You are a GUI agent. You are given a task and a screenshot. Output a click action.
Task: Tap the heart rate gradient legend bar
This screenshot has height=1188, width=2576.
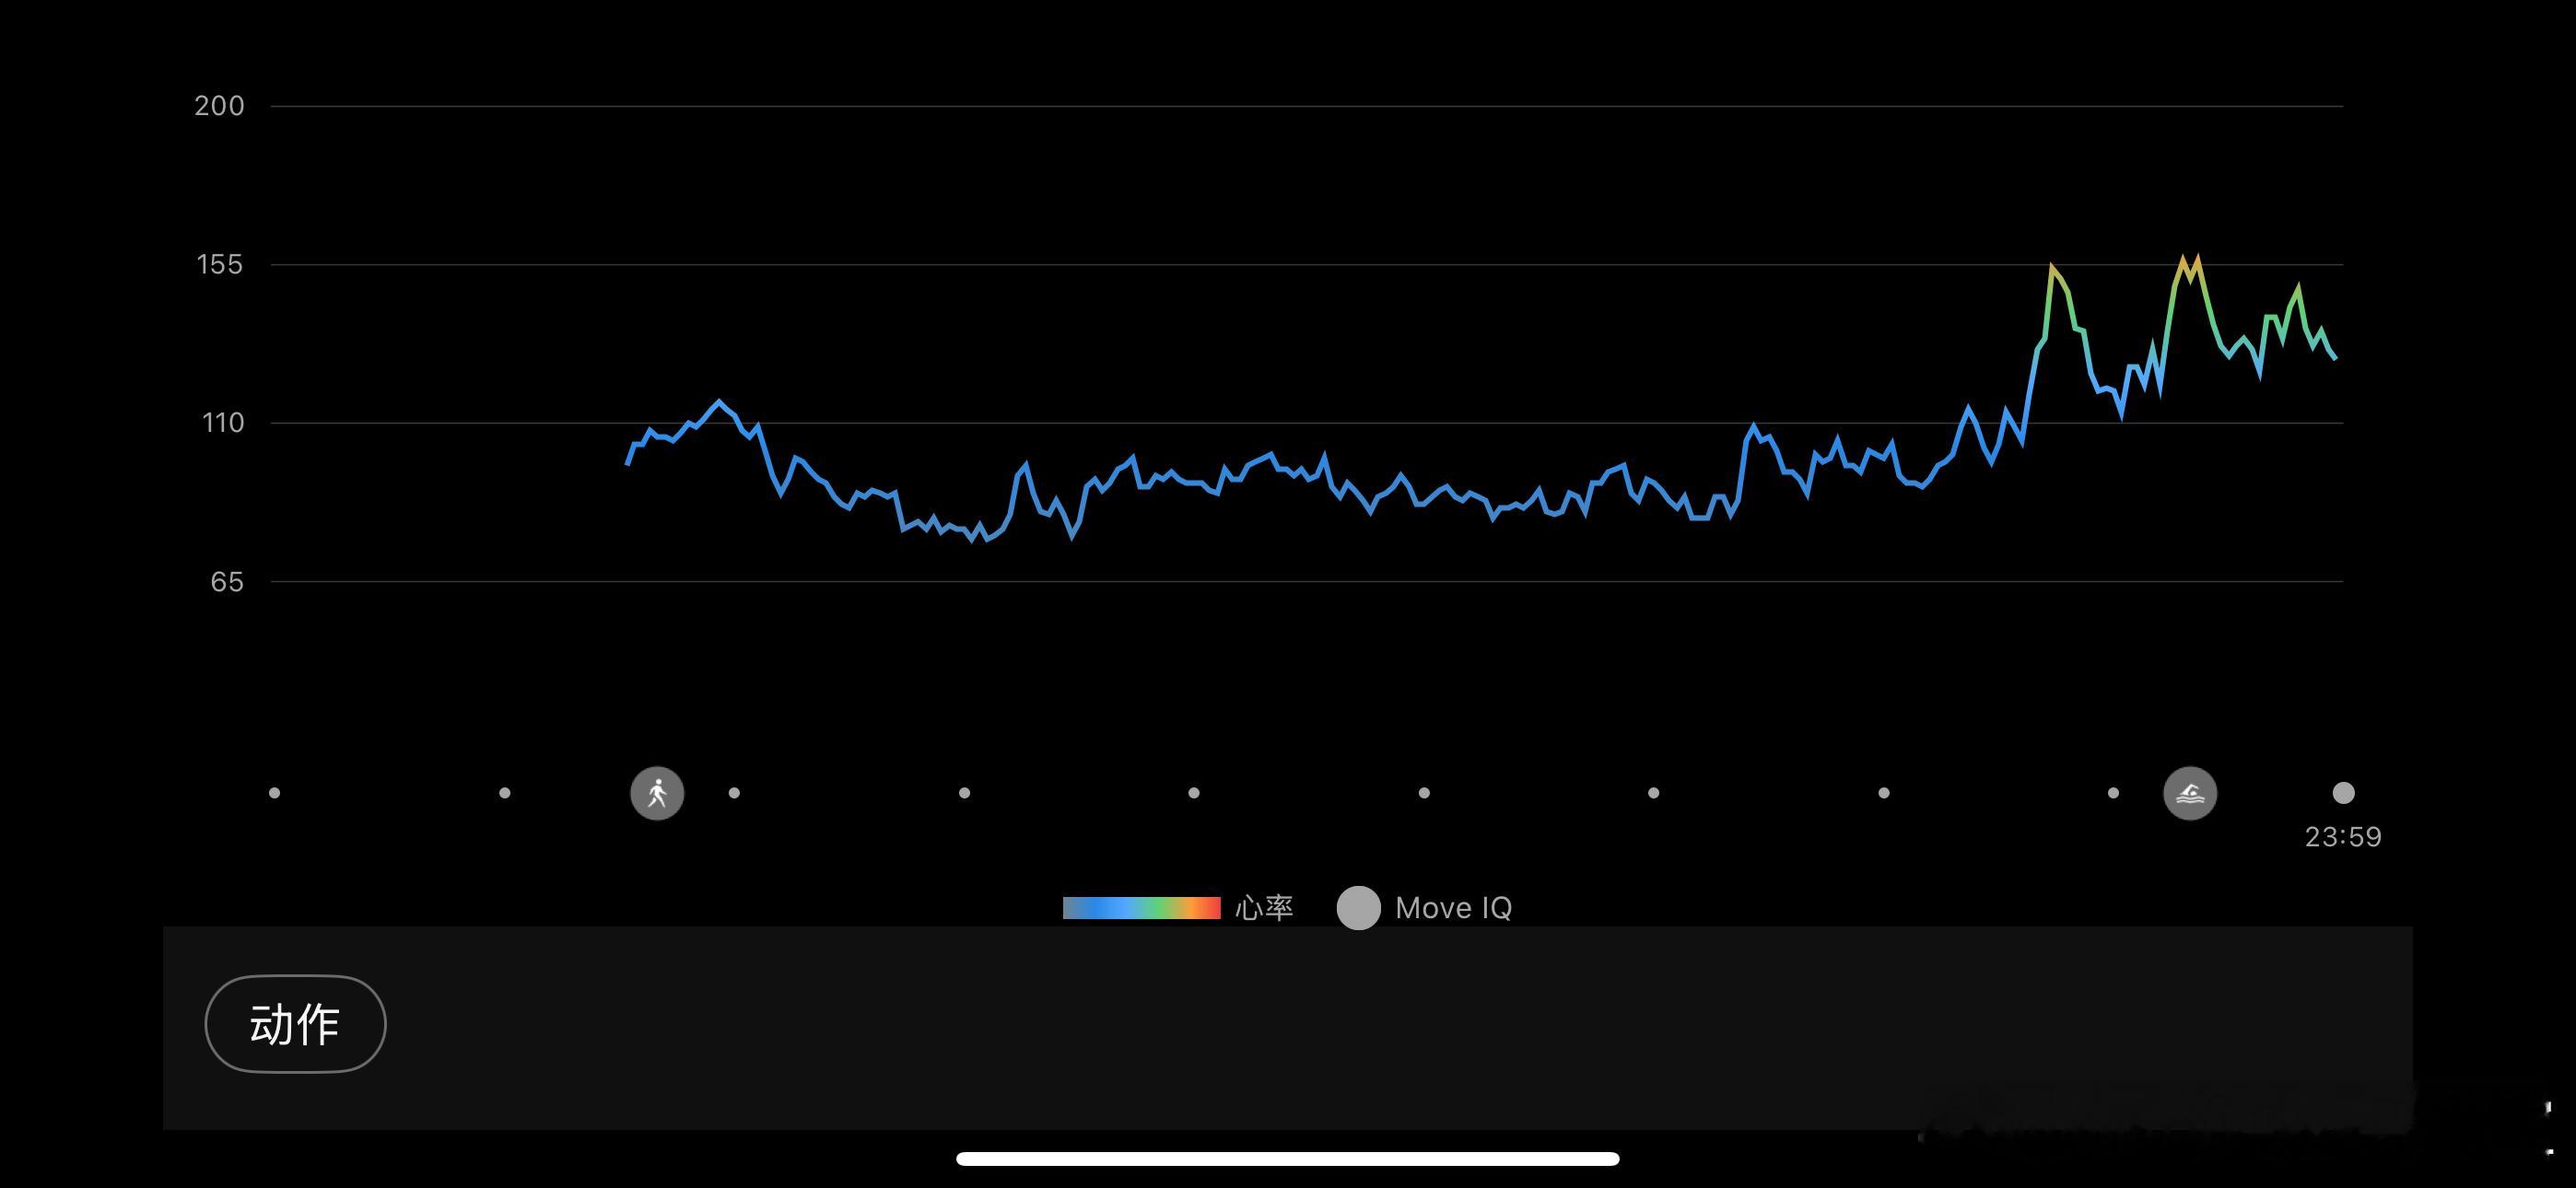pos(1141,908)
